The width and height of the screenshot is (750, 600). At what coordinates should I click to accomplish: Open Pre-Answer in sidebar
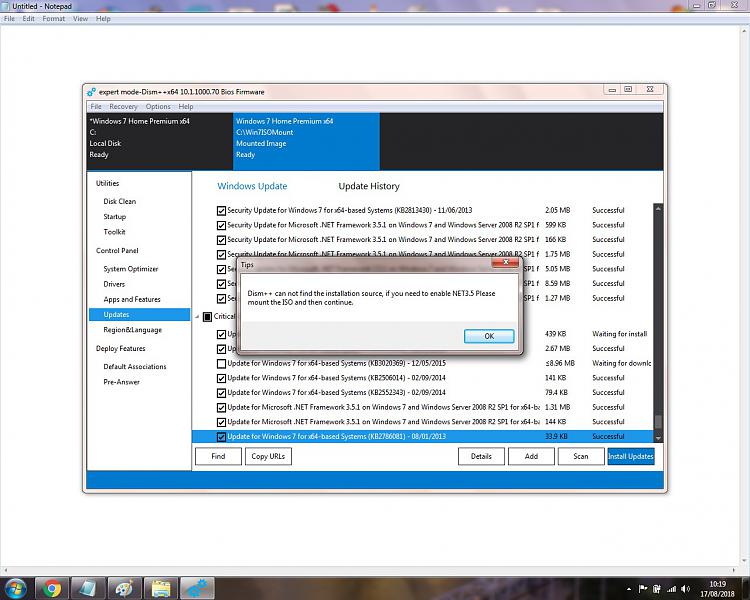[x=121, y=382]
